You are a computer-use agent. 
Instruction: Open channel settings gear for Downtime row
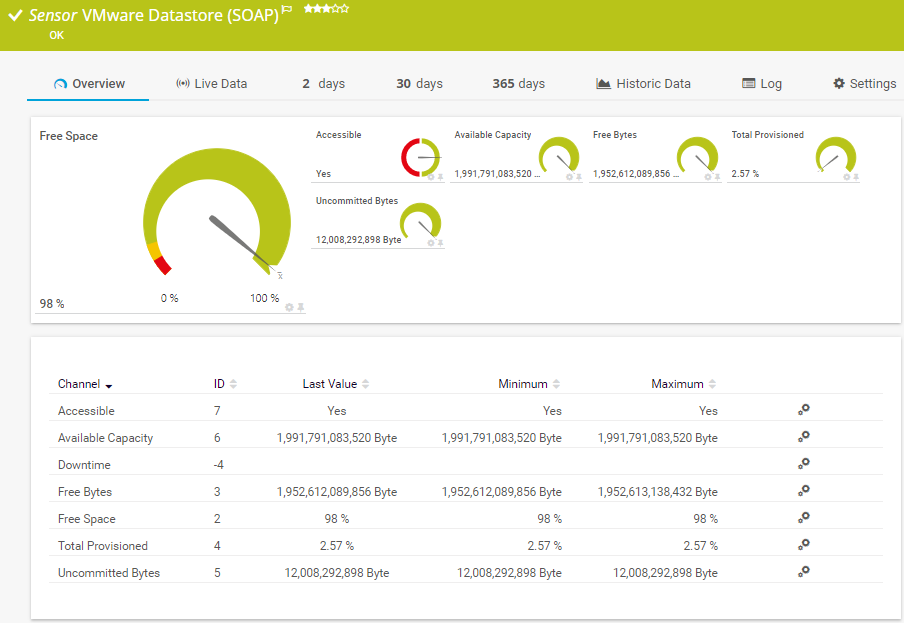pos(803,464)
